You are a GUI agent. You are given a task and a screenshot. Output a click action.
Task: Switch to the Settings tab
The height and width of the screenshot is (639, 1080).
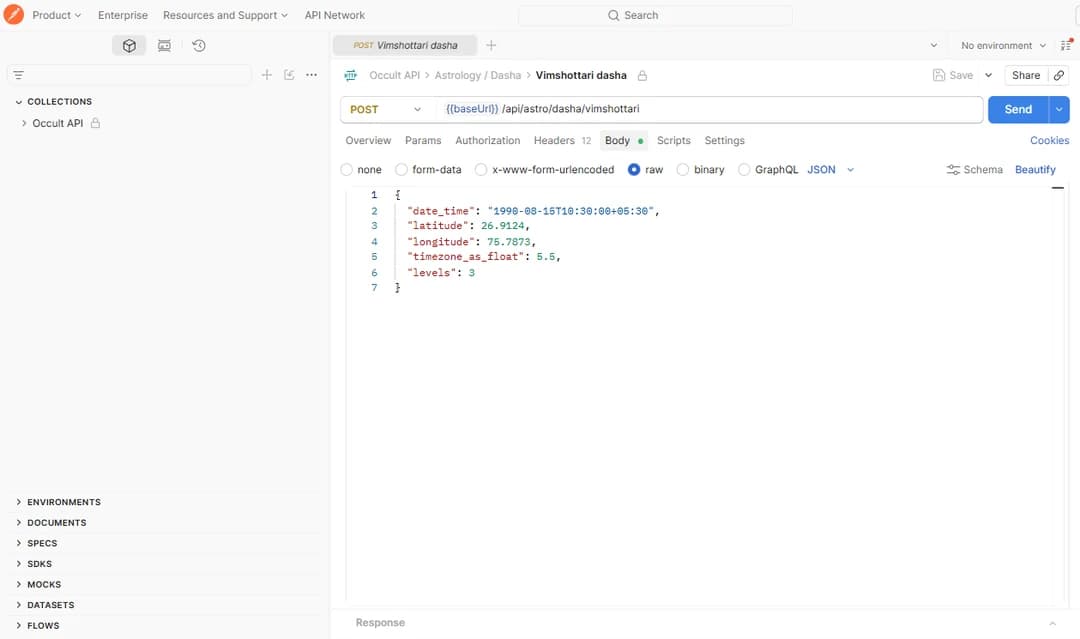(725, 140)
